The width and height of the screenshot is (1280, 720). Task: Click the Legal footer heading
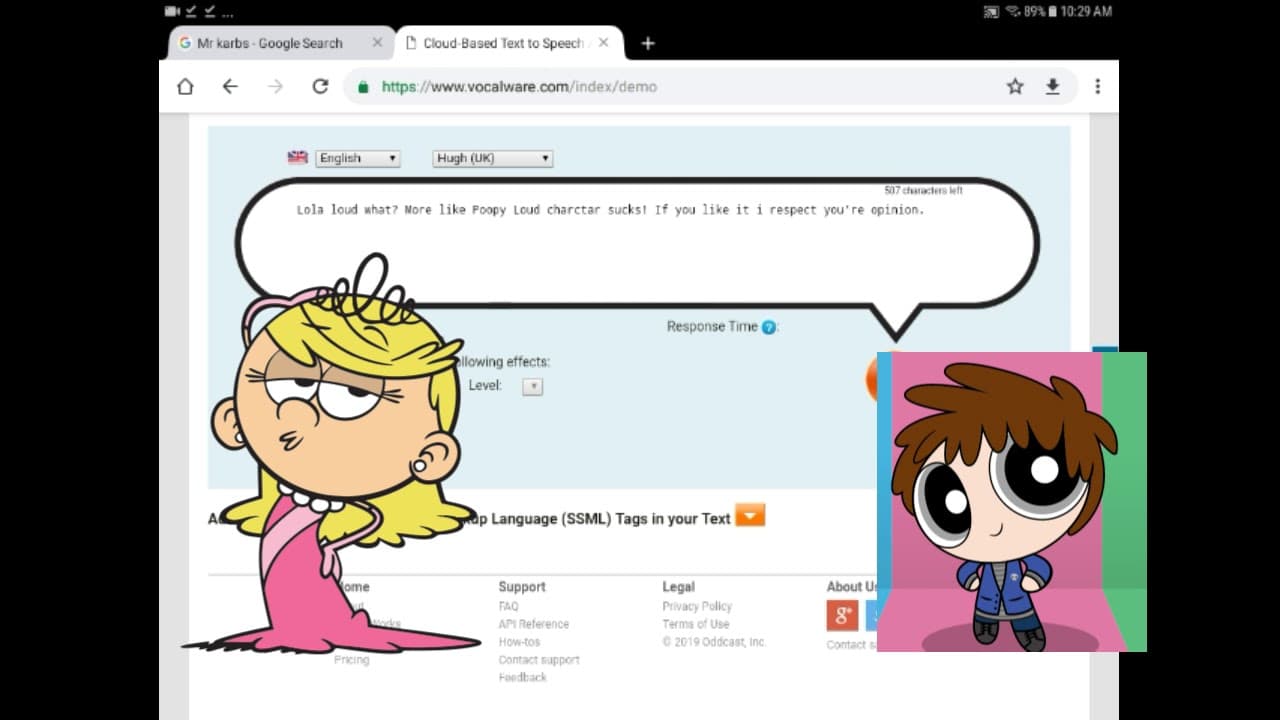[x=678, y=587]
